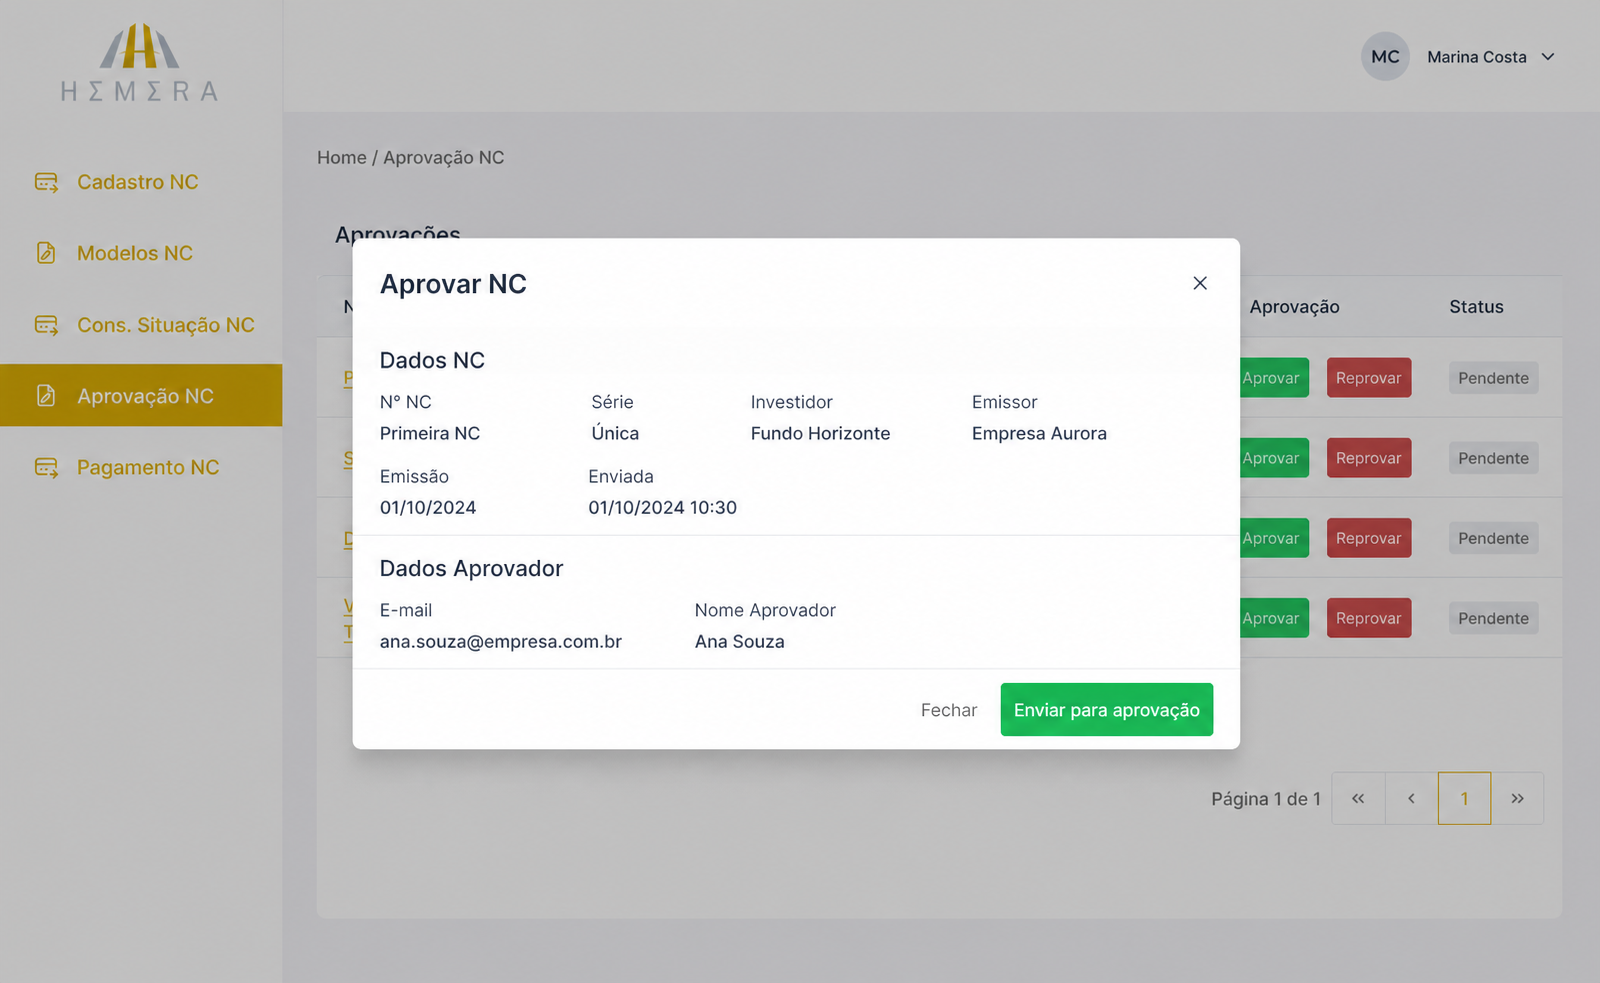
Task: Click the Empresa Aurora emissor value
Action: click(1039, 433)
